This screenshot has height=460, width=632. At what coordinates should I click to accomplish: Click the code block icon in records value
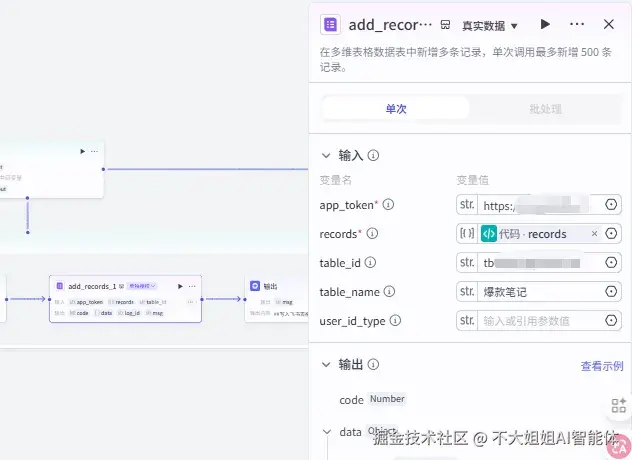(x=489, y=234)
